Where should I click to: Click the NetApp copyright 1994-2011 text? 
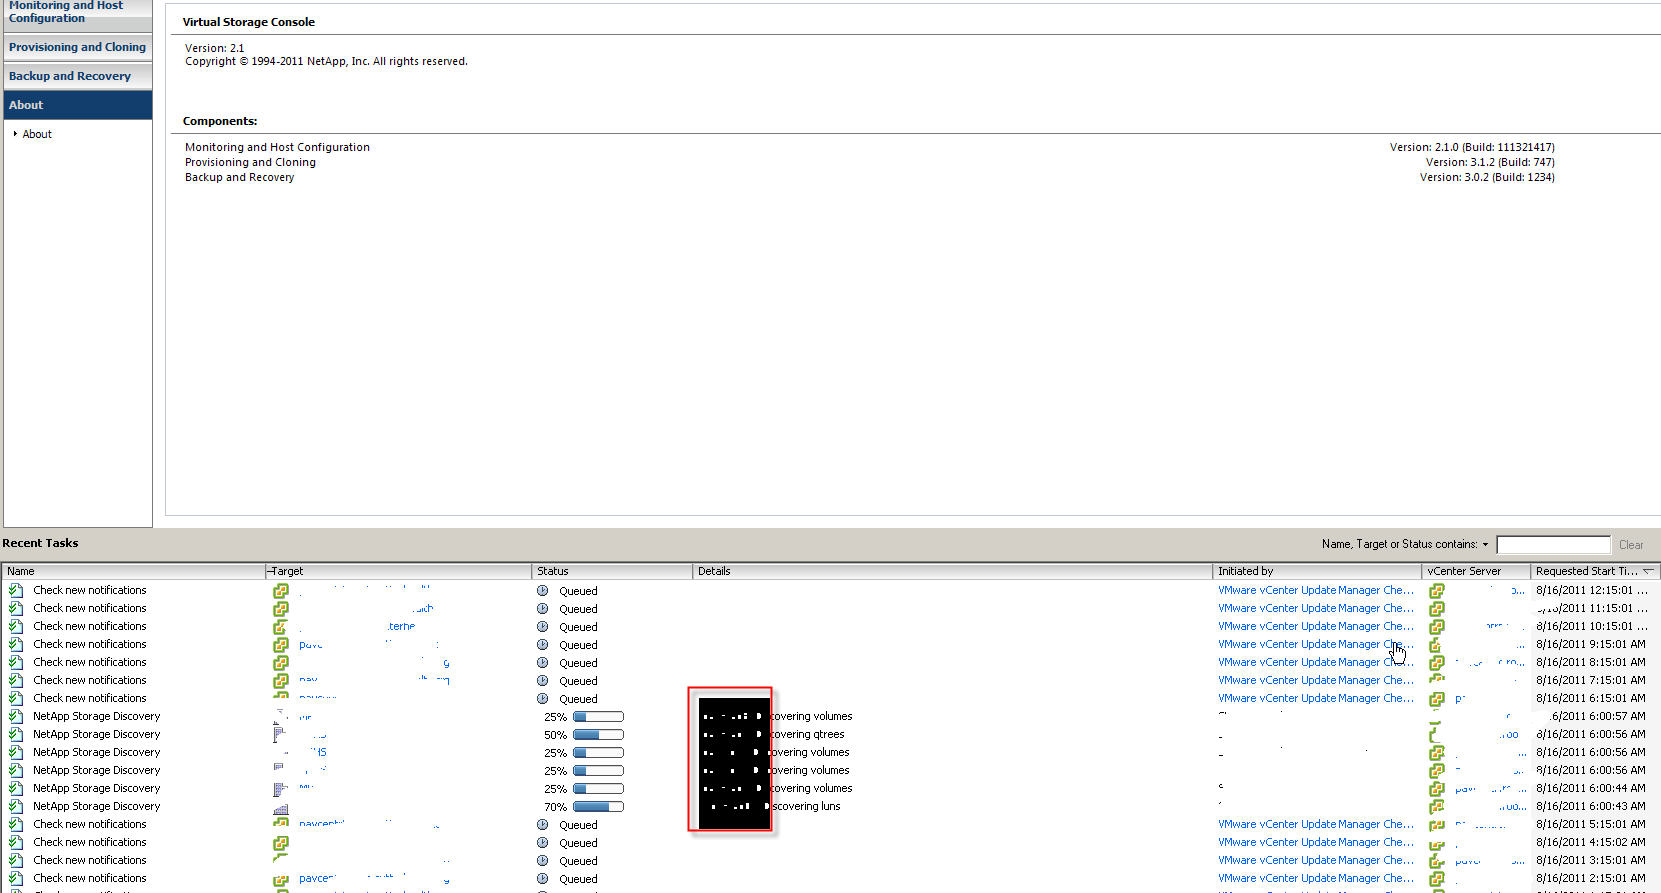(326, 61)
